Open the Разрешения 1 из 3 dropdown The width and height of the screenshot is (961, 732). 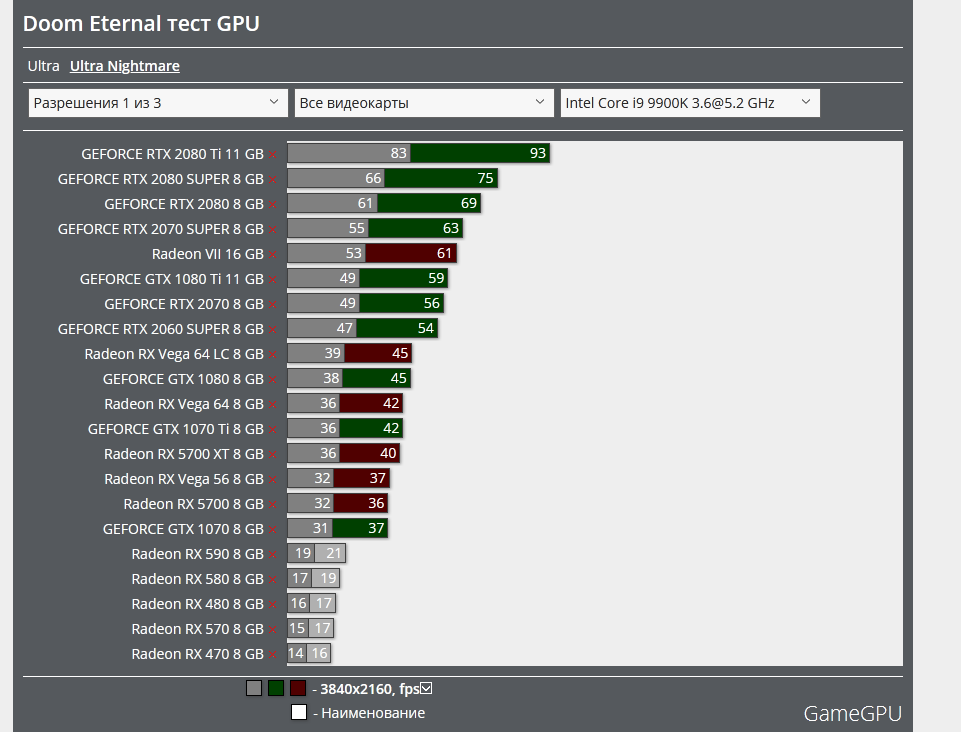click(x=157, y=102)
